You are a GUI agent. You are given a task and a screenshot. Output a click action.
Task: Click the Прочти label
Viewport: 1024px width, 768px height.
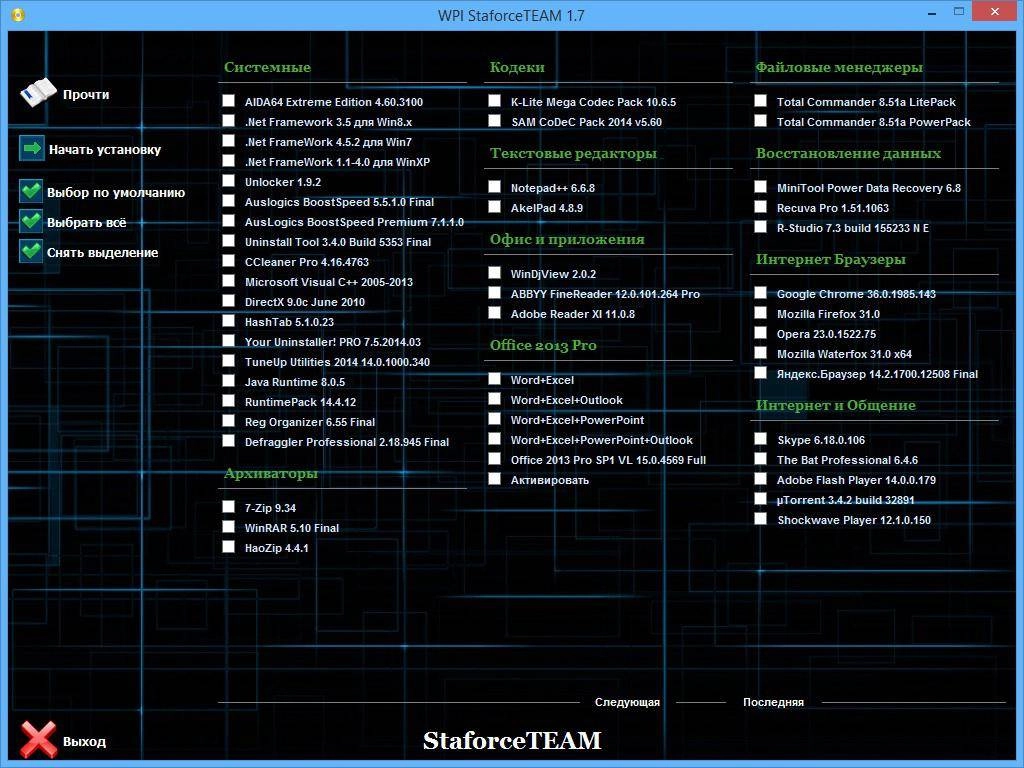[x=86, y=95]
